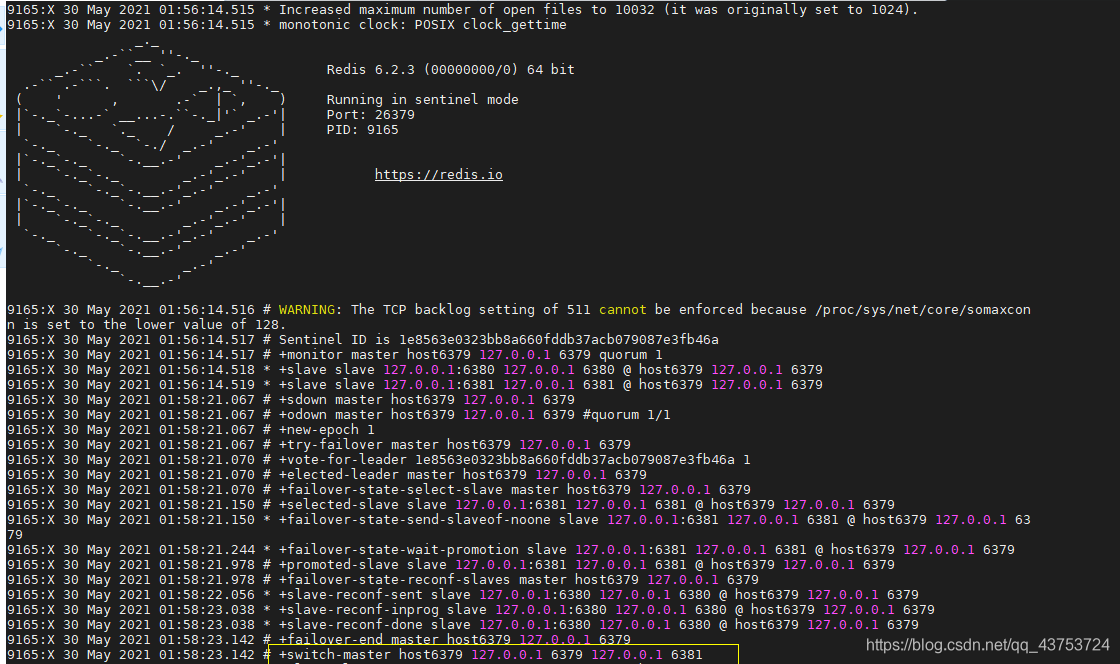Select the 'Port: 26379' text
Image resolution: width=1120 pixels, height=664 pixels.
coord(371,115)
